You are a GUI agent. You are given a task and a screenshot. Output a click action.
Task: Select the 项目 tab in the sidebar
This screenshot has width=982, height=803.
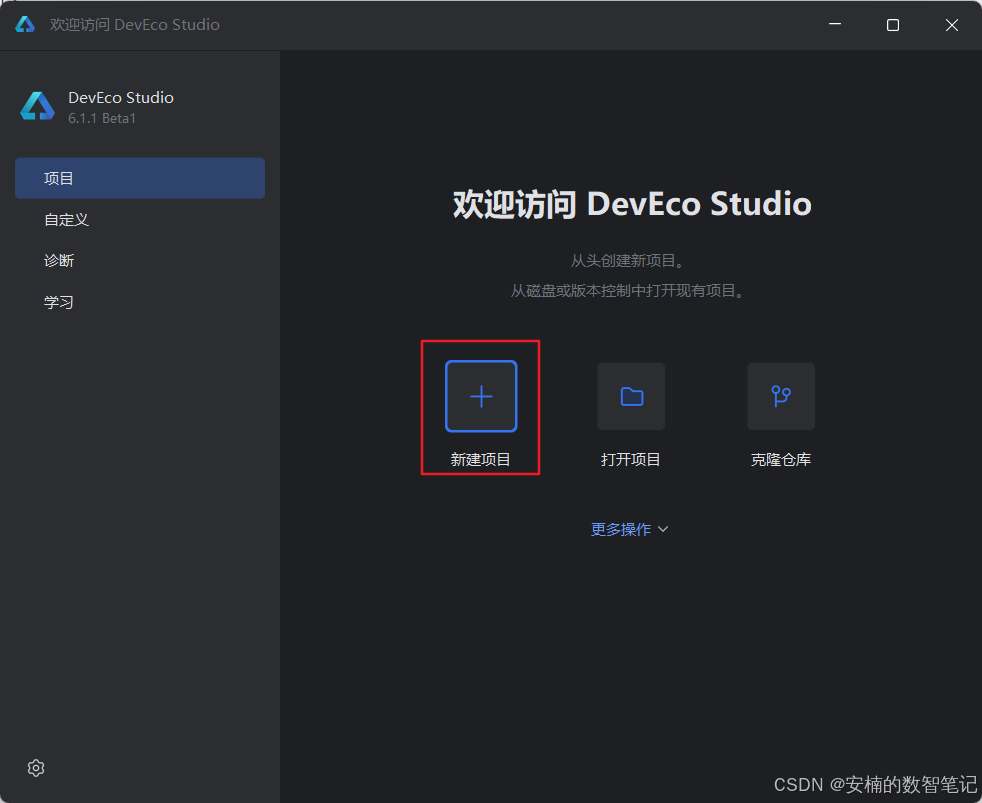tap(140, 179)
